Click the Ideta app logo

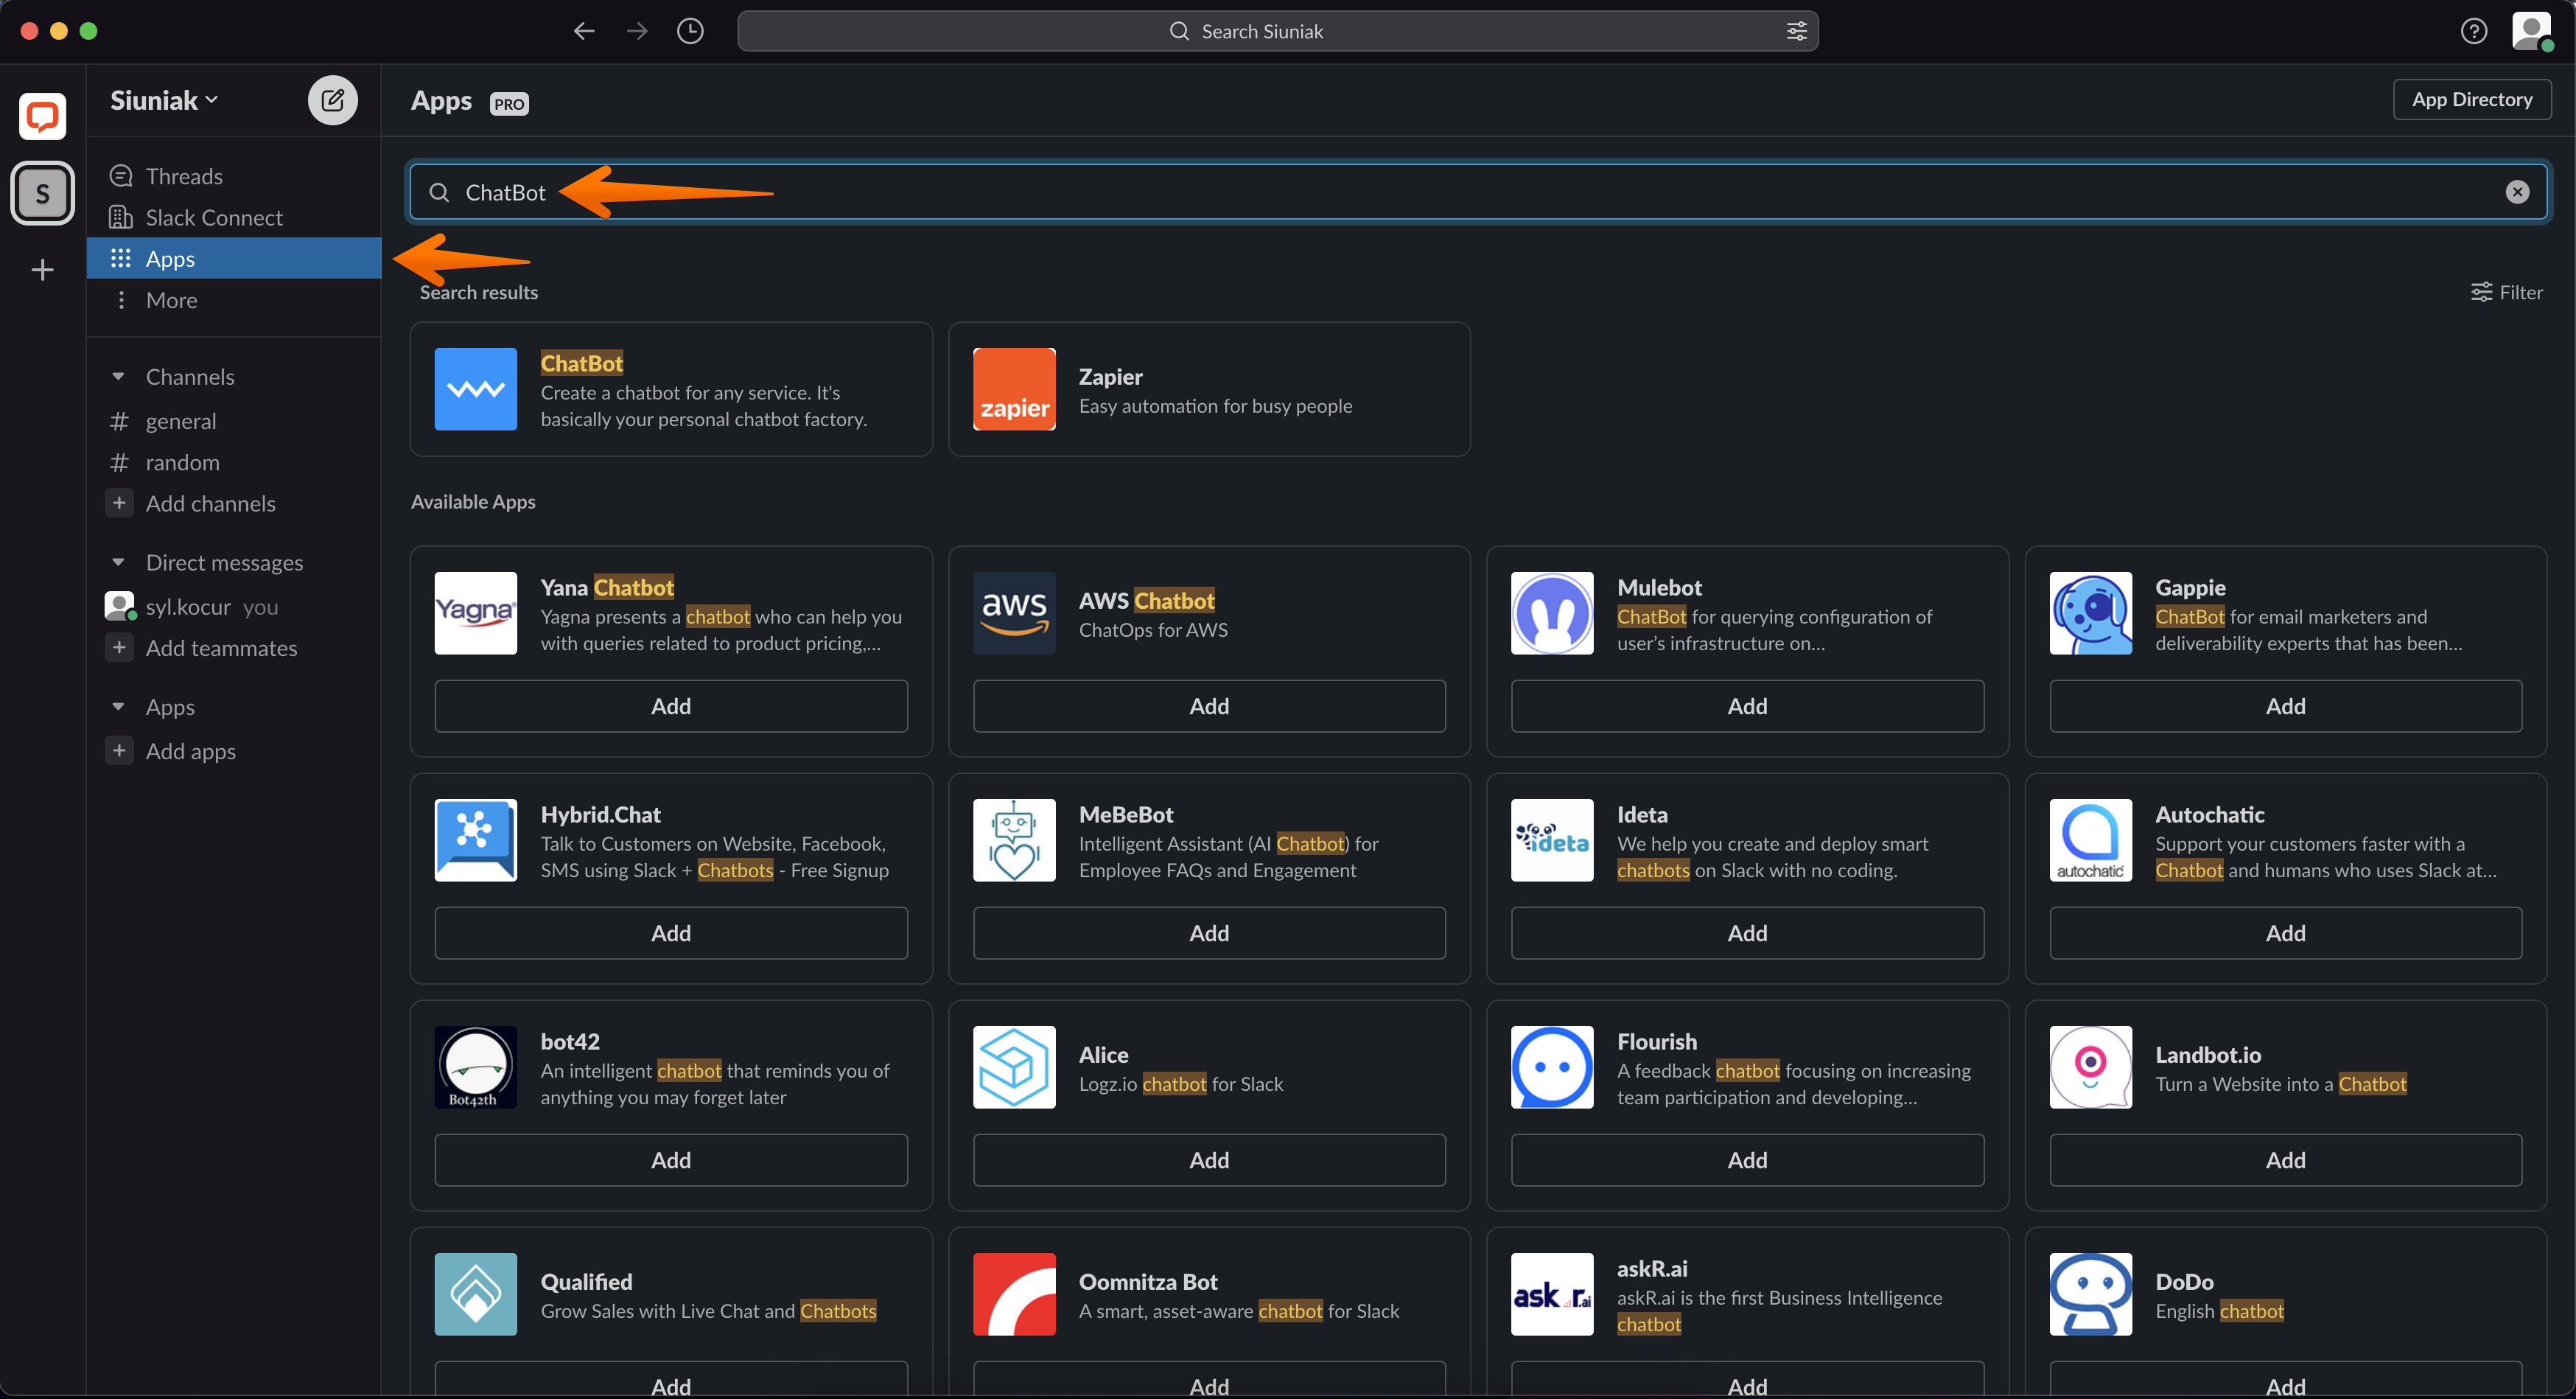pos(1552,840)
